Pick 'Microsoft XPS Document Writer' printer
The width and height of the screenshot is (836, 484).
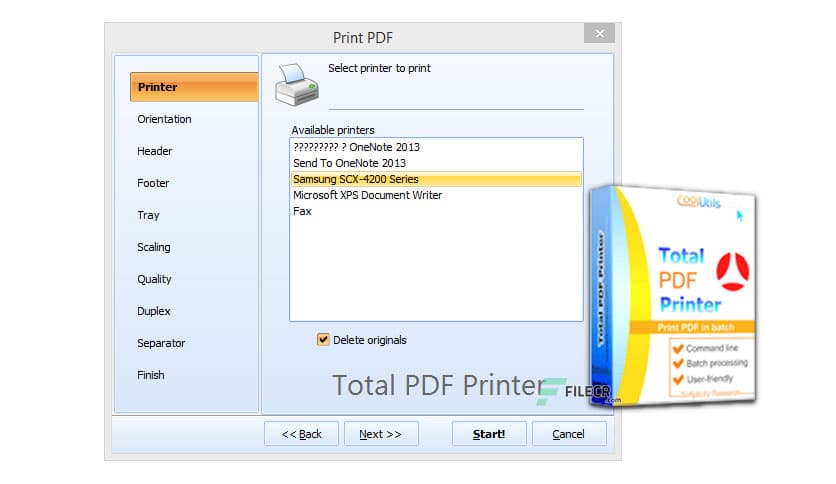(436, 195)
